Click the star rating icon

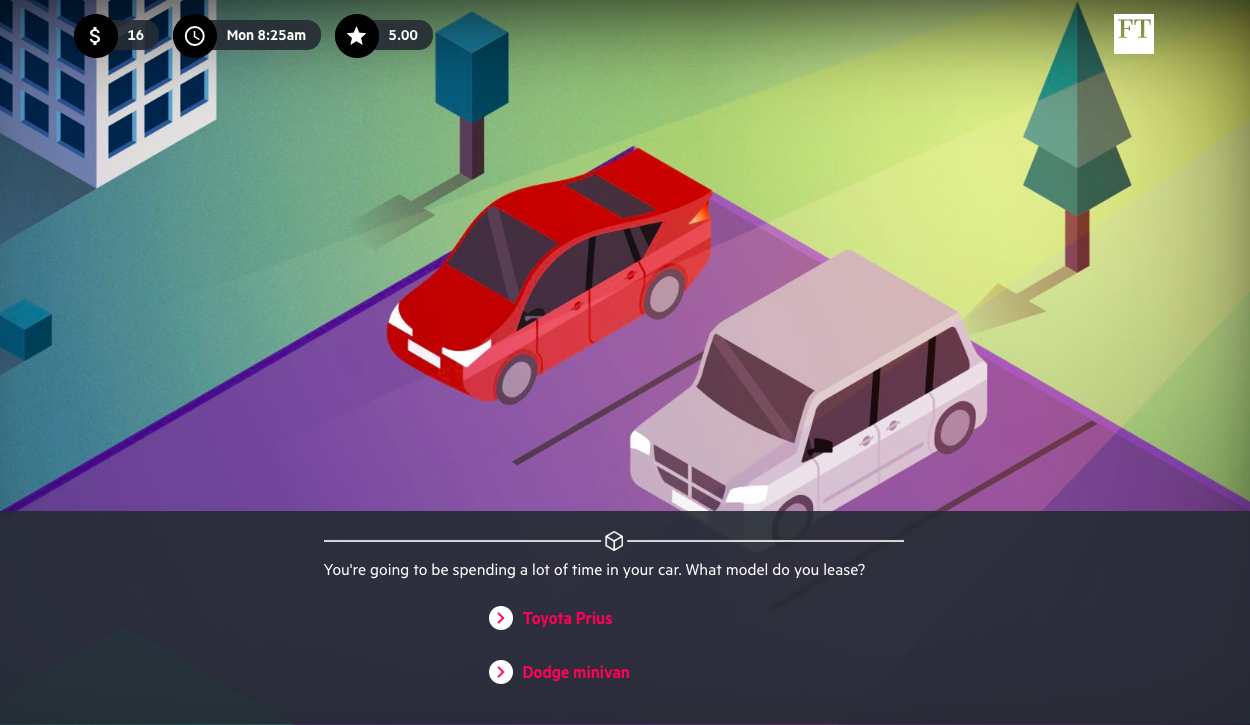(x=356, y=36)
